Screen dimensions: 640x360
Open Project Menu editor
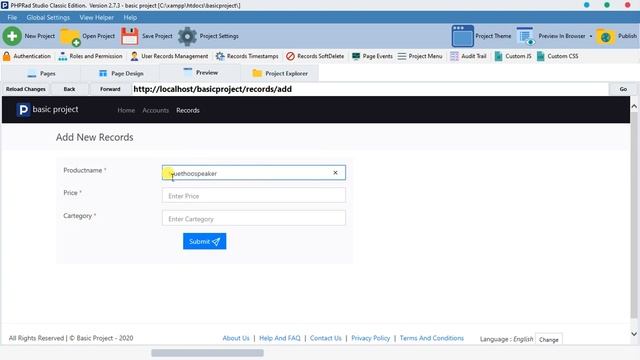(420, 56)
